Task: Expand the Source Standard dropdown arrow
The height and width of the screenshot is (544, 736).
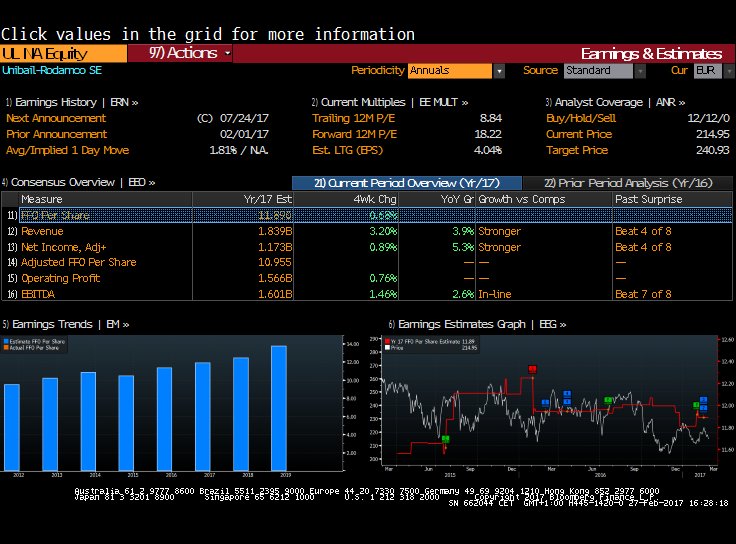Action: 639,71
